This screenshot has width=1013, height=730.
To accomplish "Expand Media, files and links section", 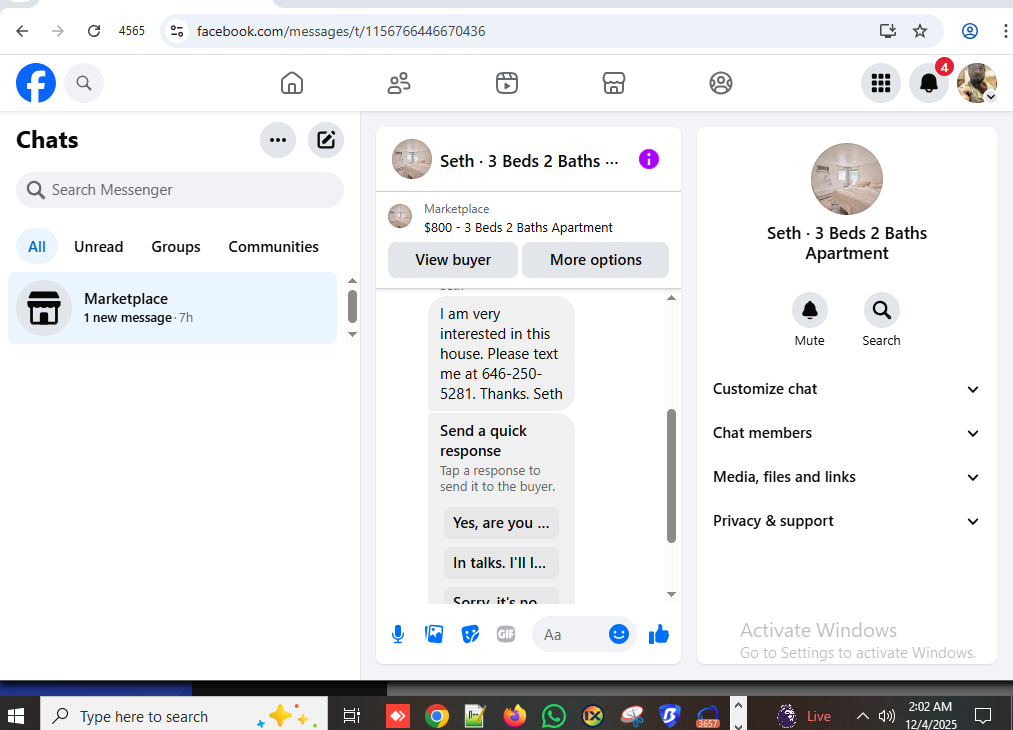I will [x=846, y=477].
